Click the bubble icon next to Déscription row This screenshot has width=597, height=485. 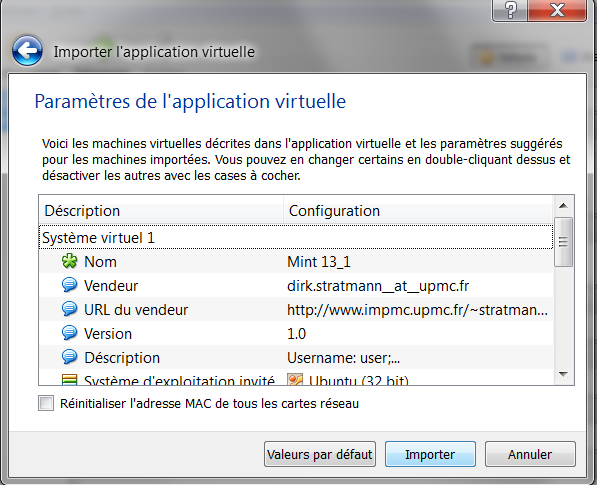tap(69, 357)
